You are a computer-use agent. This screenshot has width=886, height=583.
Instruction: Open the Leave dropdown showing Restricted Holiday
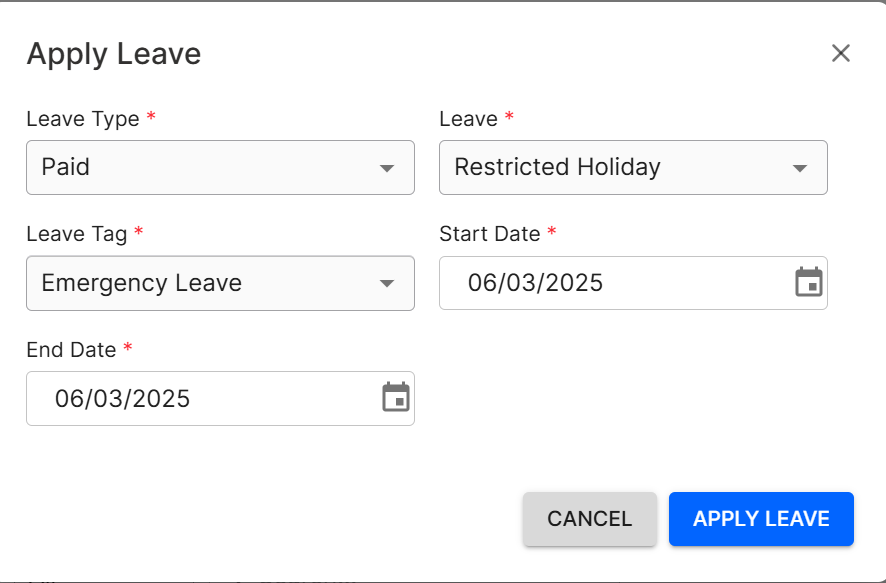(x=633, y=168)
